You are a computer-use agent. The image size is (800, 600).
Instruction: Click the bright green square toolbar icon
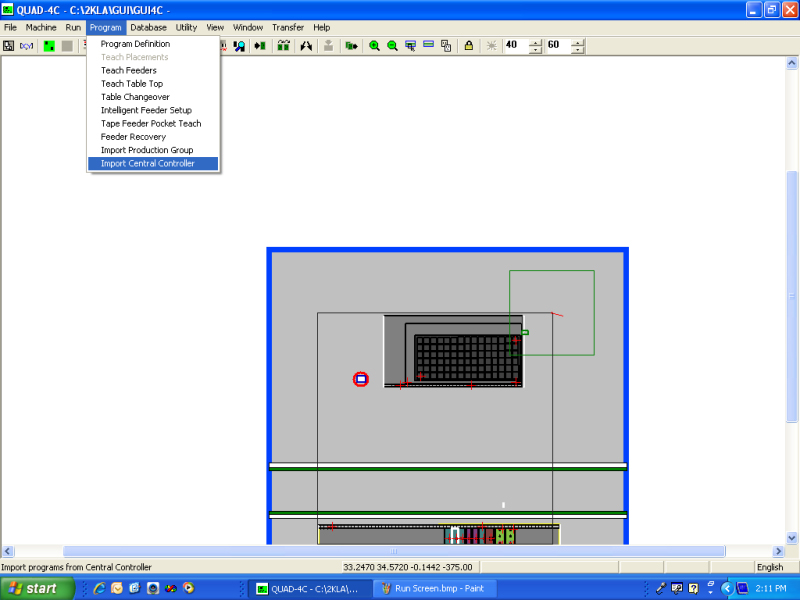[49, 46]
